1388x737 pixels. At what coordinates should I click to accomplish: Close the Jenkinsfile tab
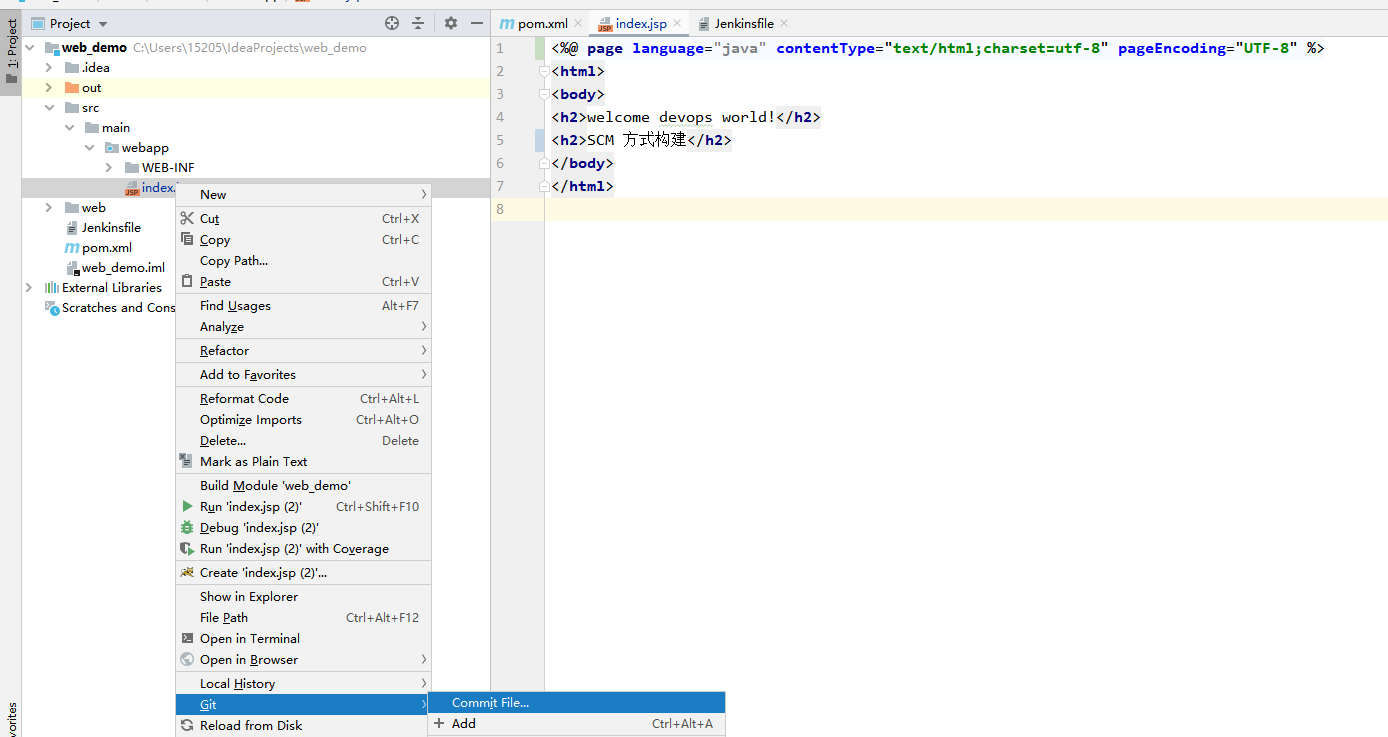(783, 23)
